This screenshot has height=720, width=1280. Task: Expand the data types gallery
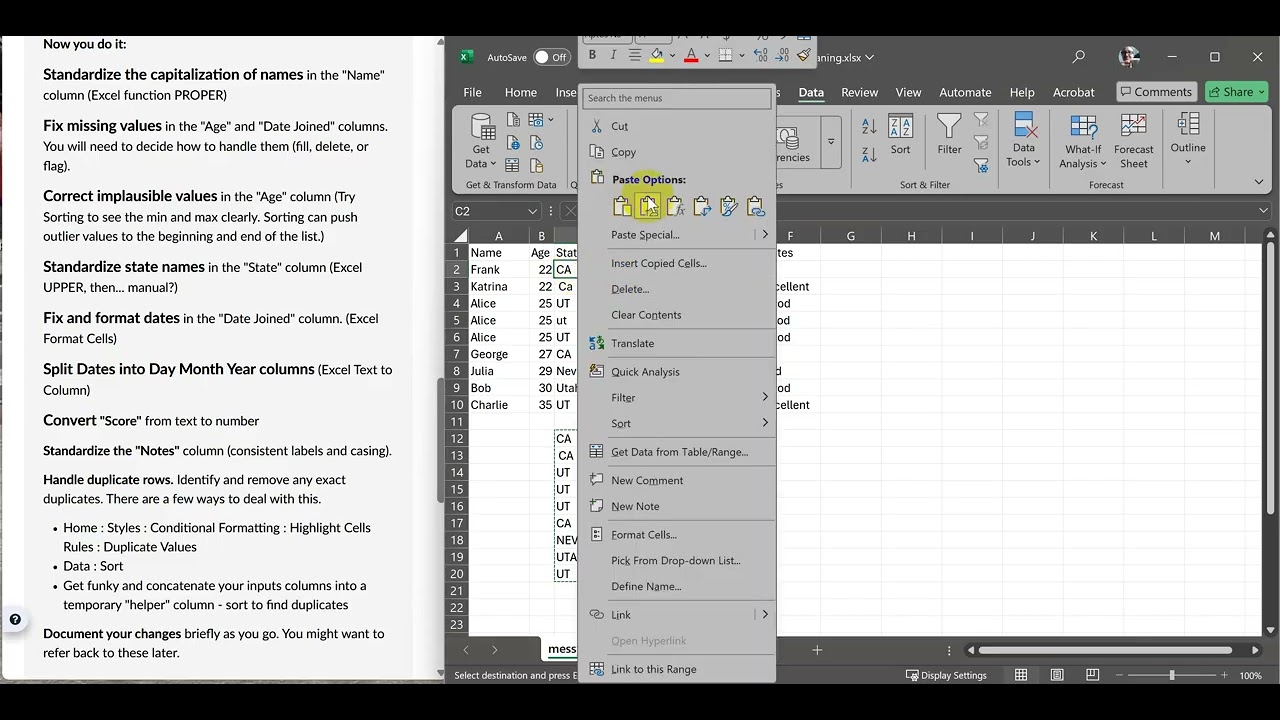tap(830, 142)
